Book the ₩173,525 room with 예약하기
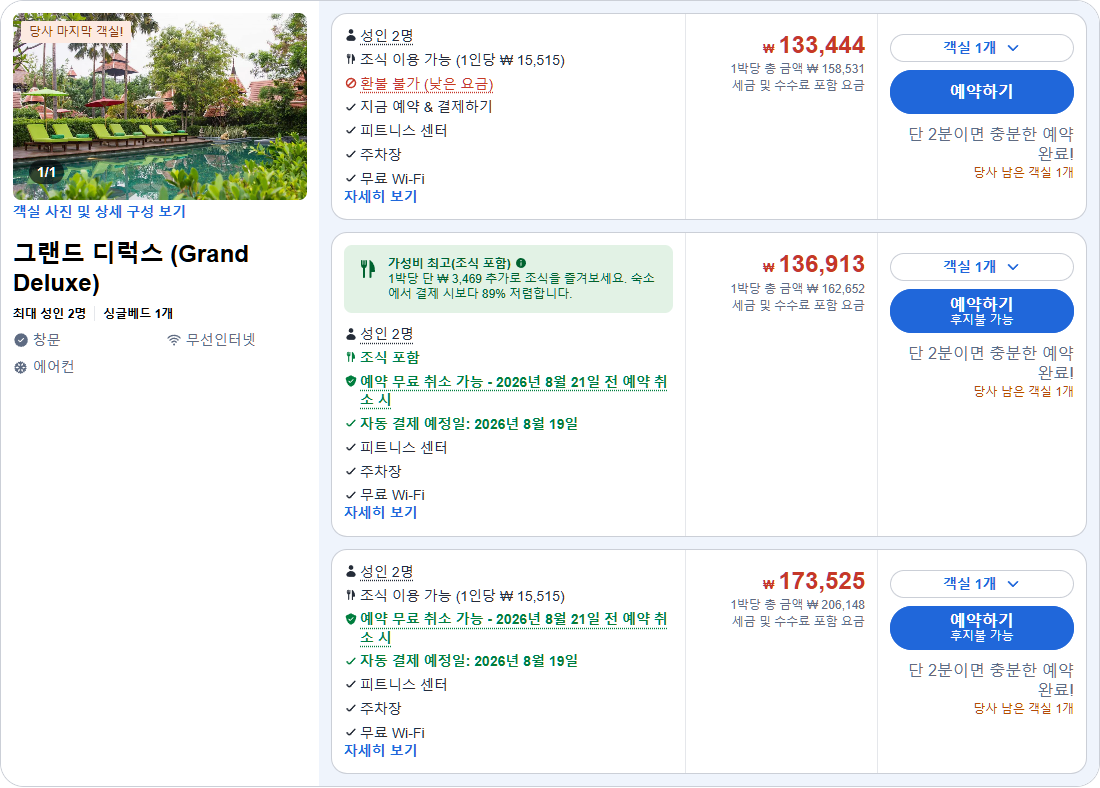The width and height of the screenshot is (1100, 788). coord(981,628)
